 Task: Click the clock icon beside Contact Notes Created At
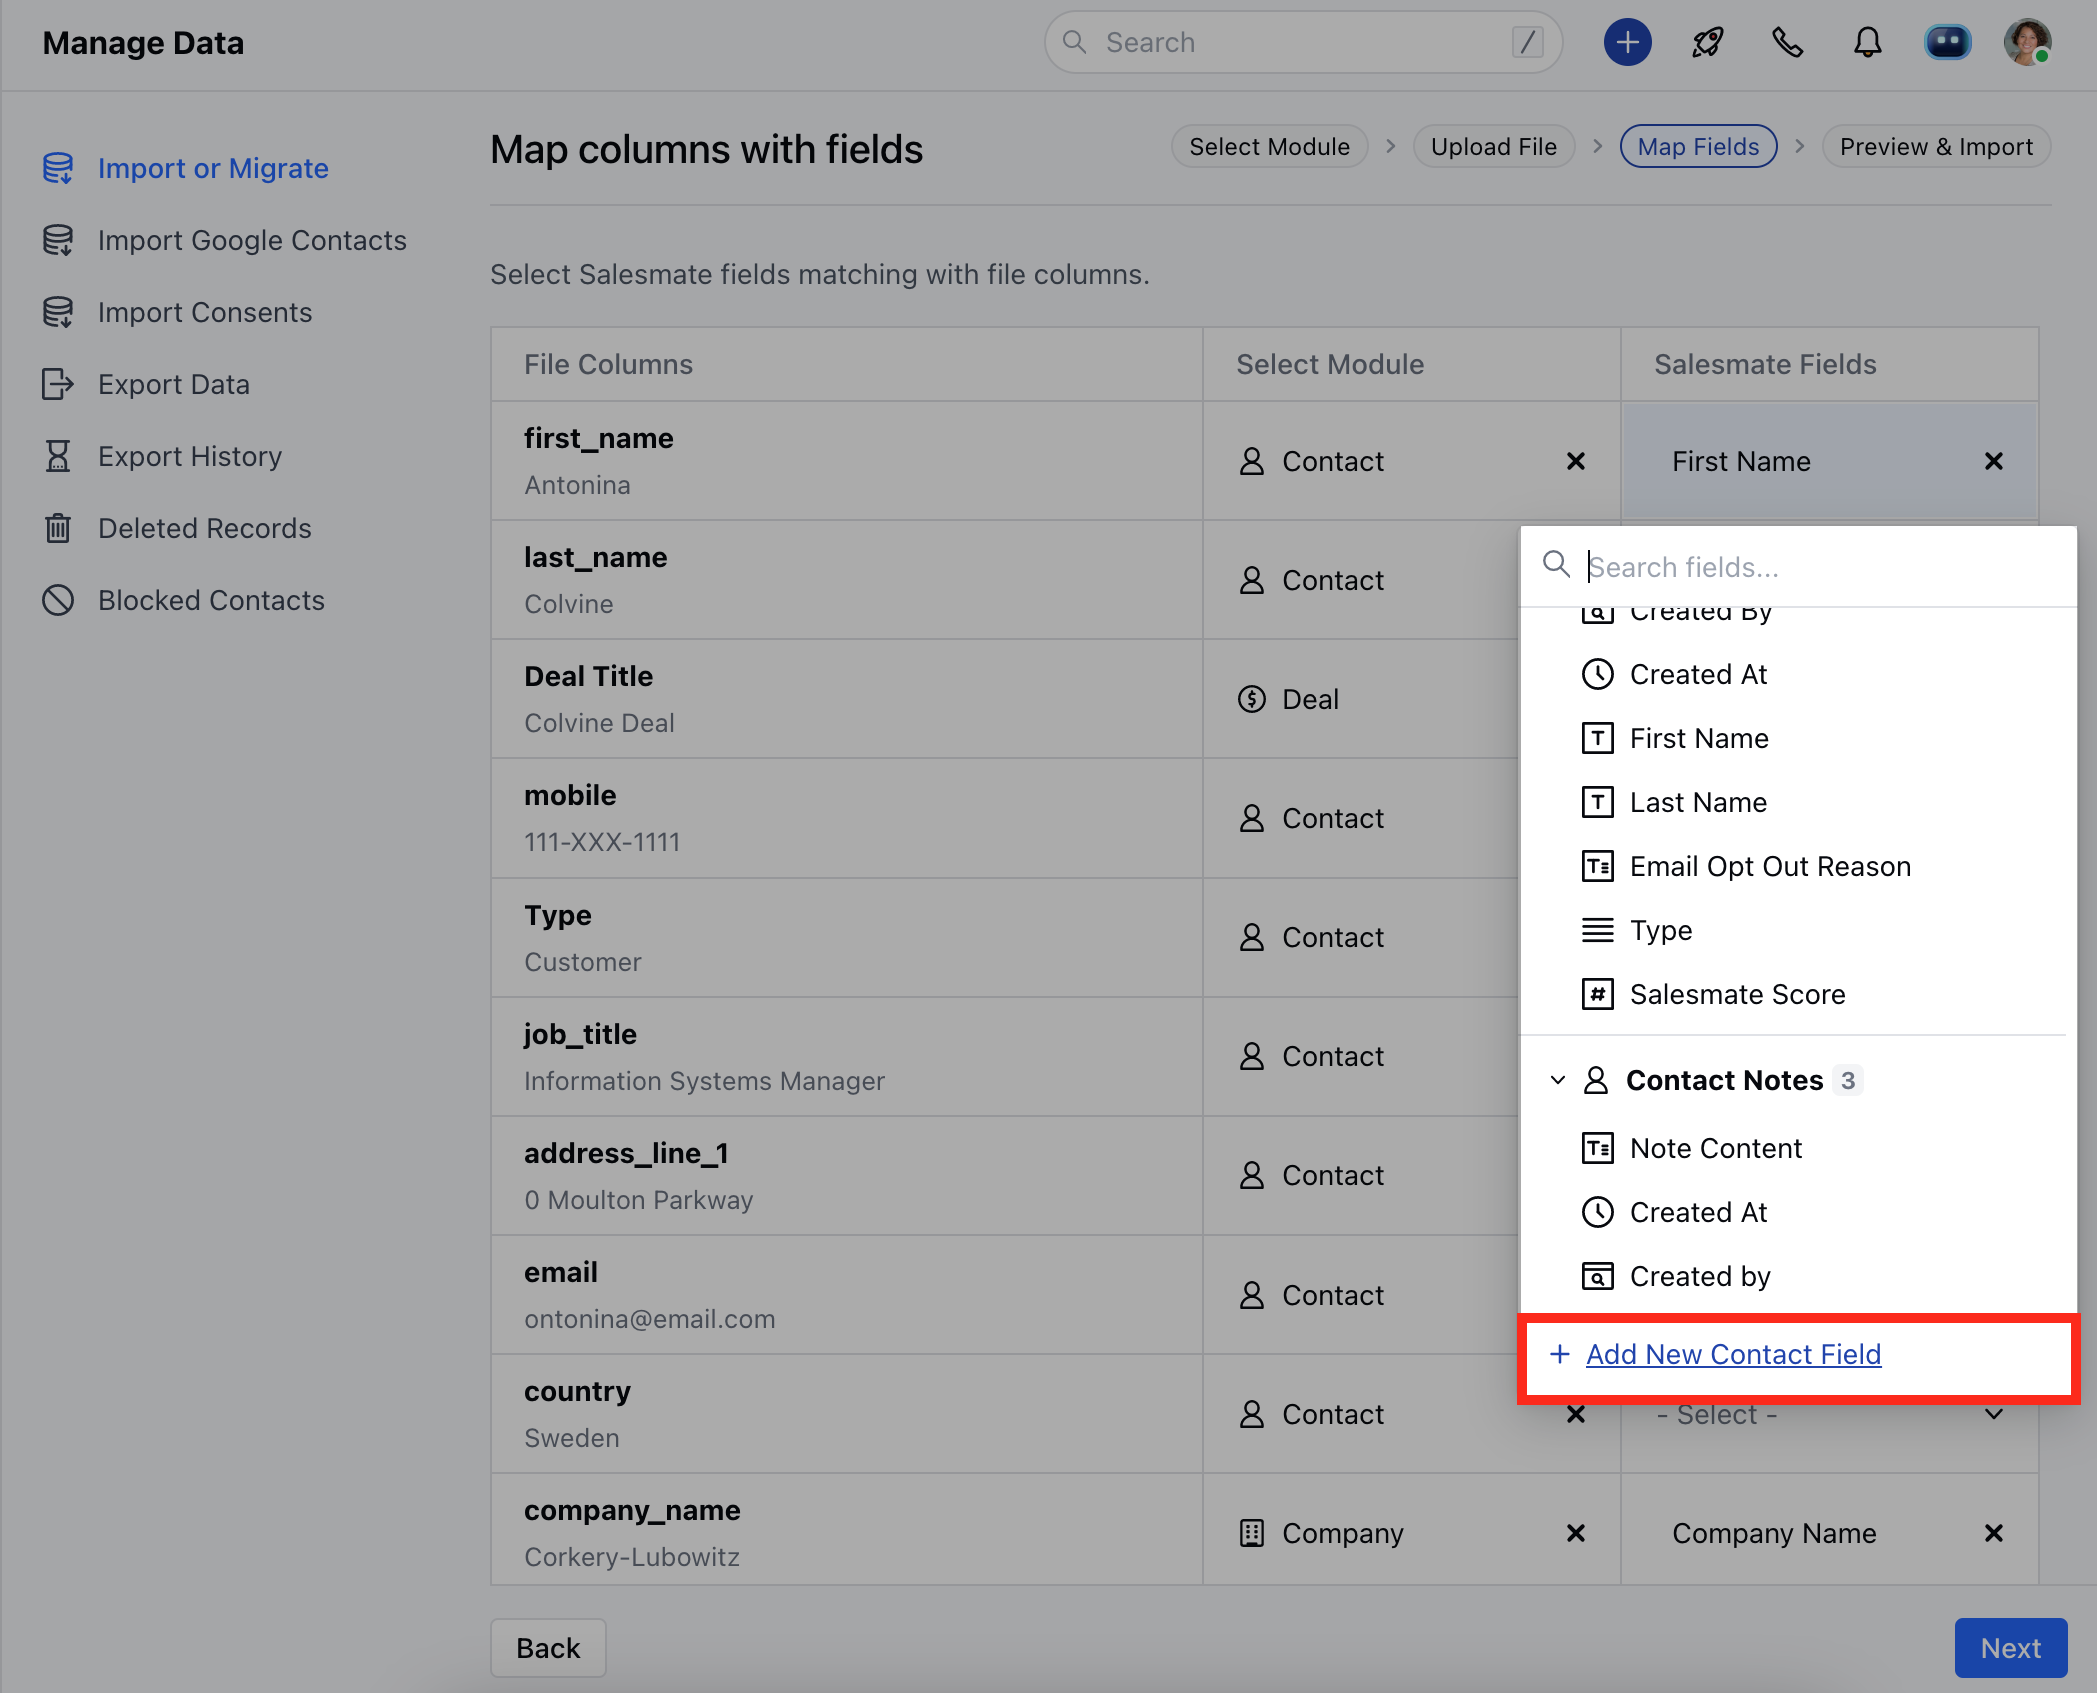tap(1597, 1212)
